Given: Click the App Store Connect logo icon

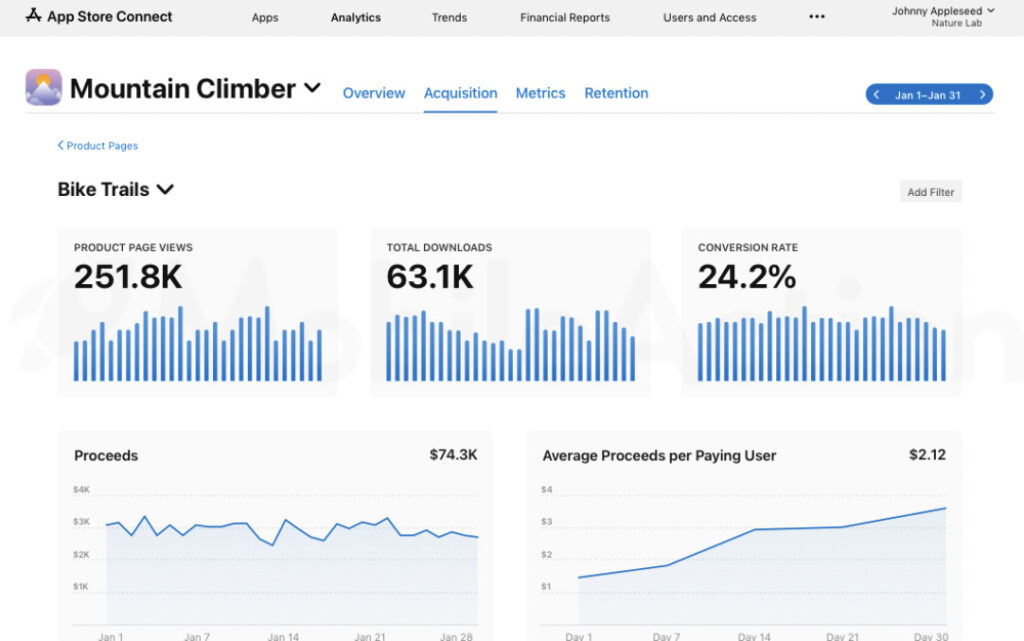Looking at the screenshot, I should click(33, 16).
